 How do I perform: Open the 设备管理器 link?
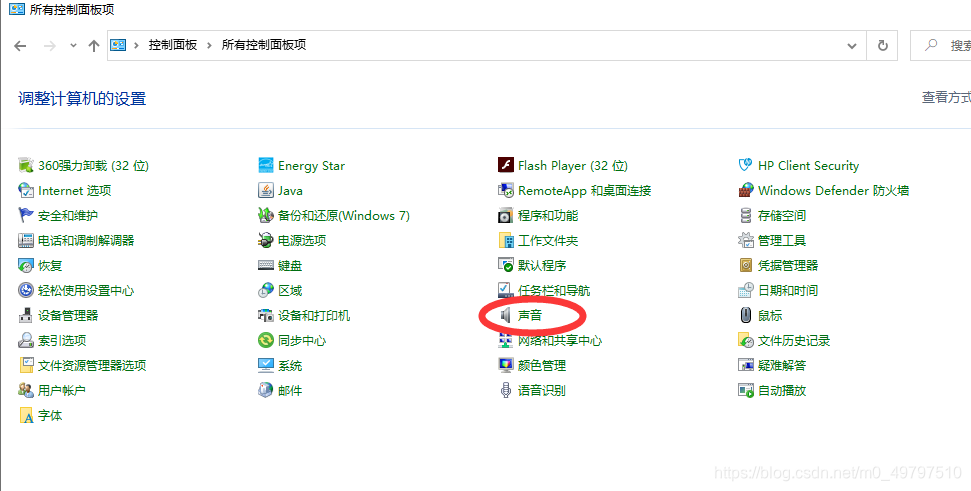68,315
